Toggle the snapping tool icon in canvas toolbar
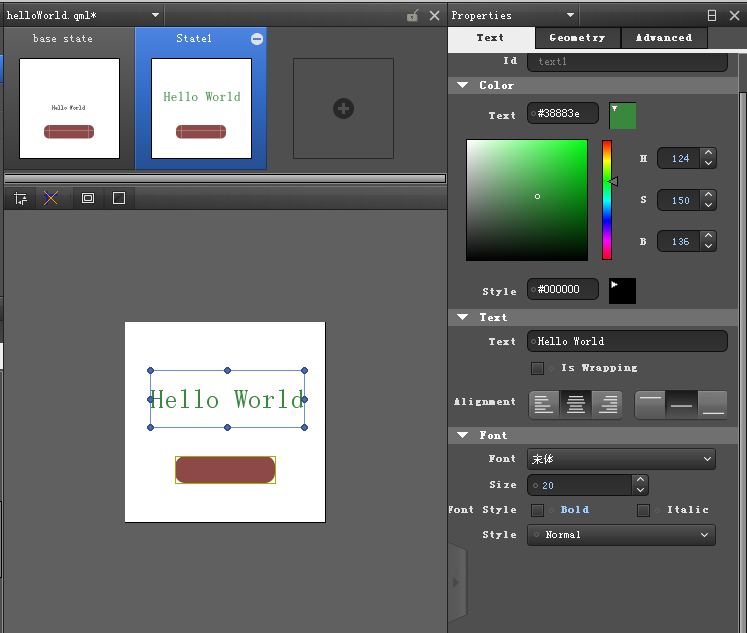 [20, 198]
